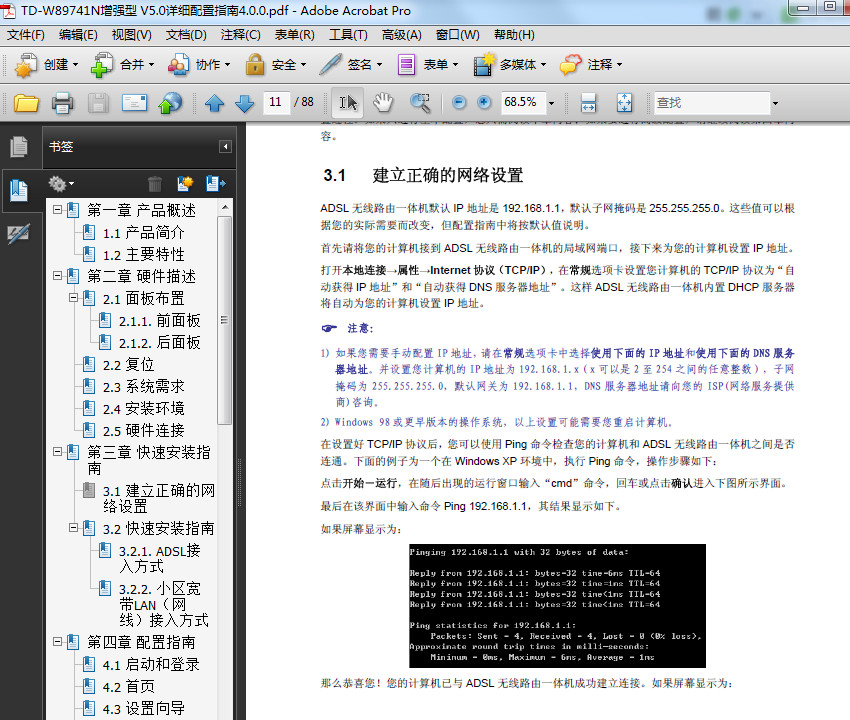
Task: Open the 帮助(H) menu
Action: (514, 35)
